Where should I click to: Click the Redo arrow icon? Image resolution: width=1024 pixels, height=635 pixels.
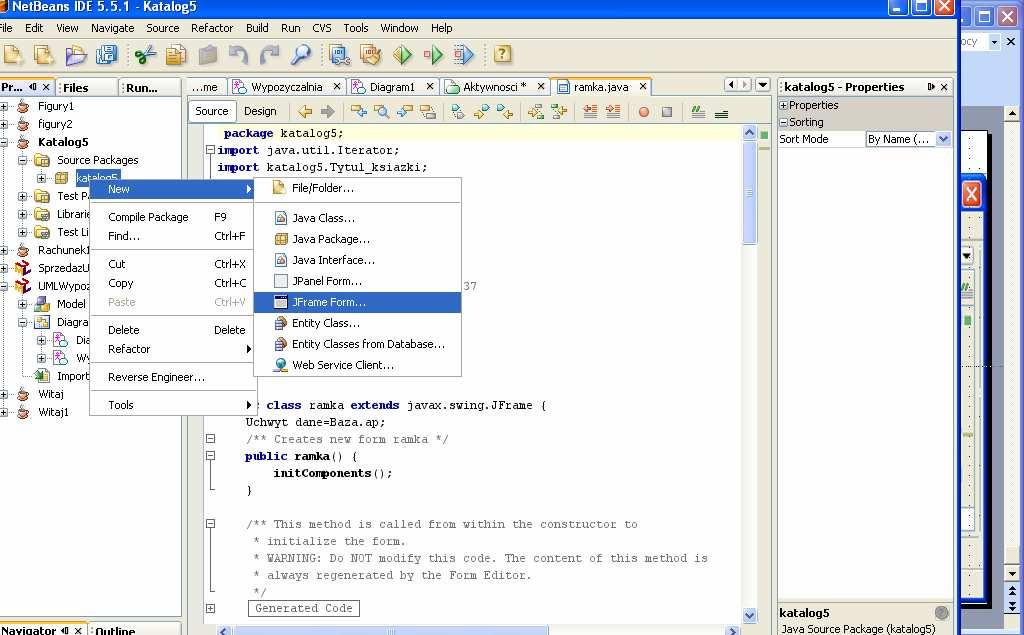(x=269, y=56)
